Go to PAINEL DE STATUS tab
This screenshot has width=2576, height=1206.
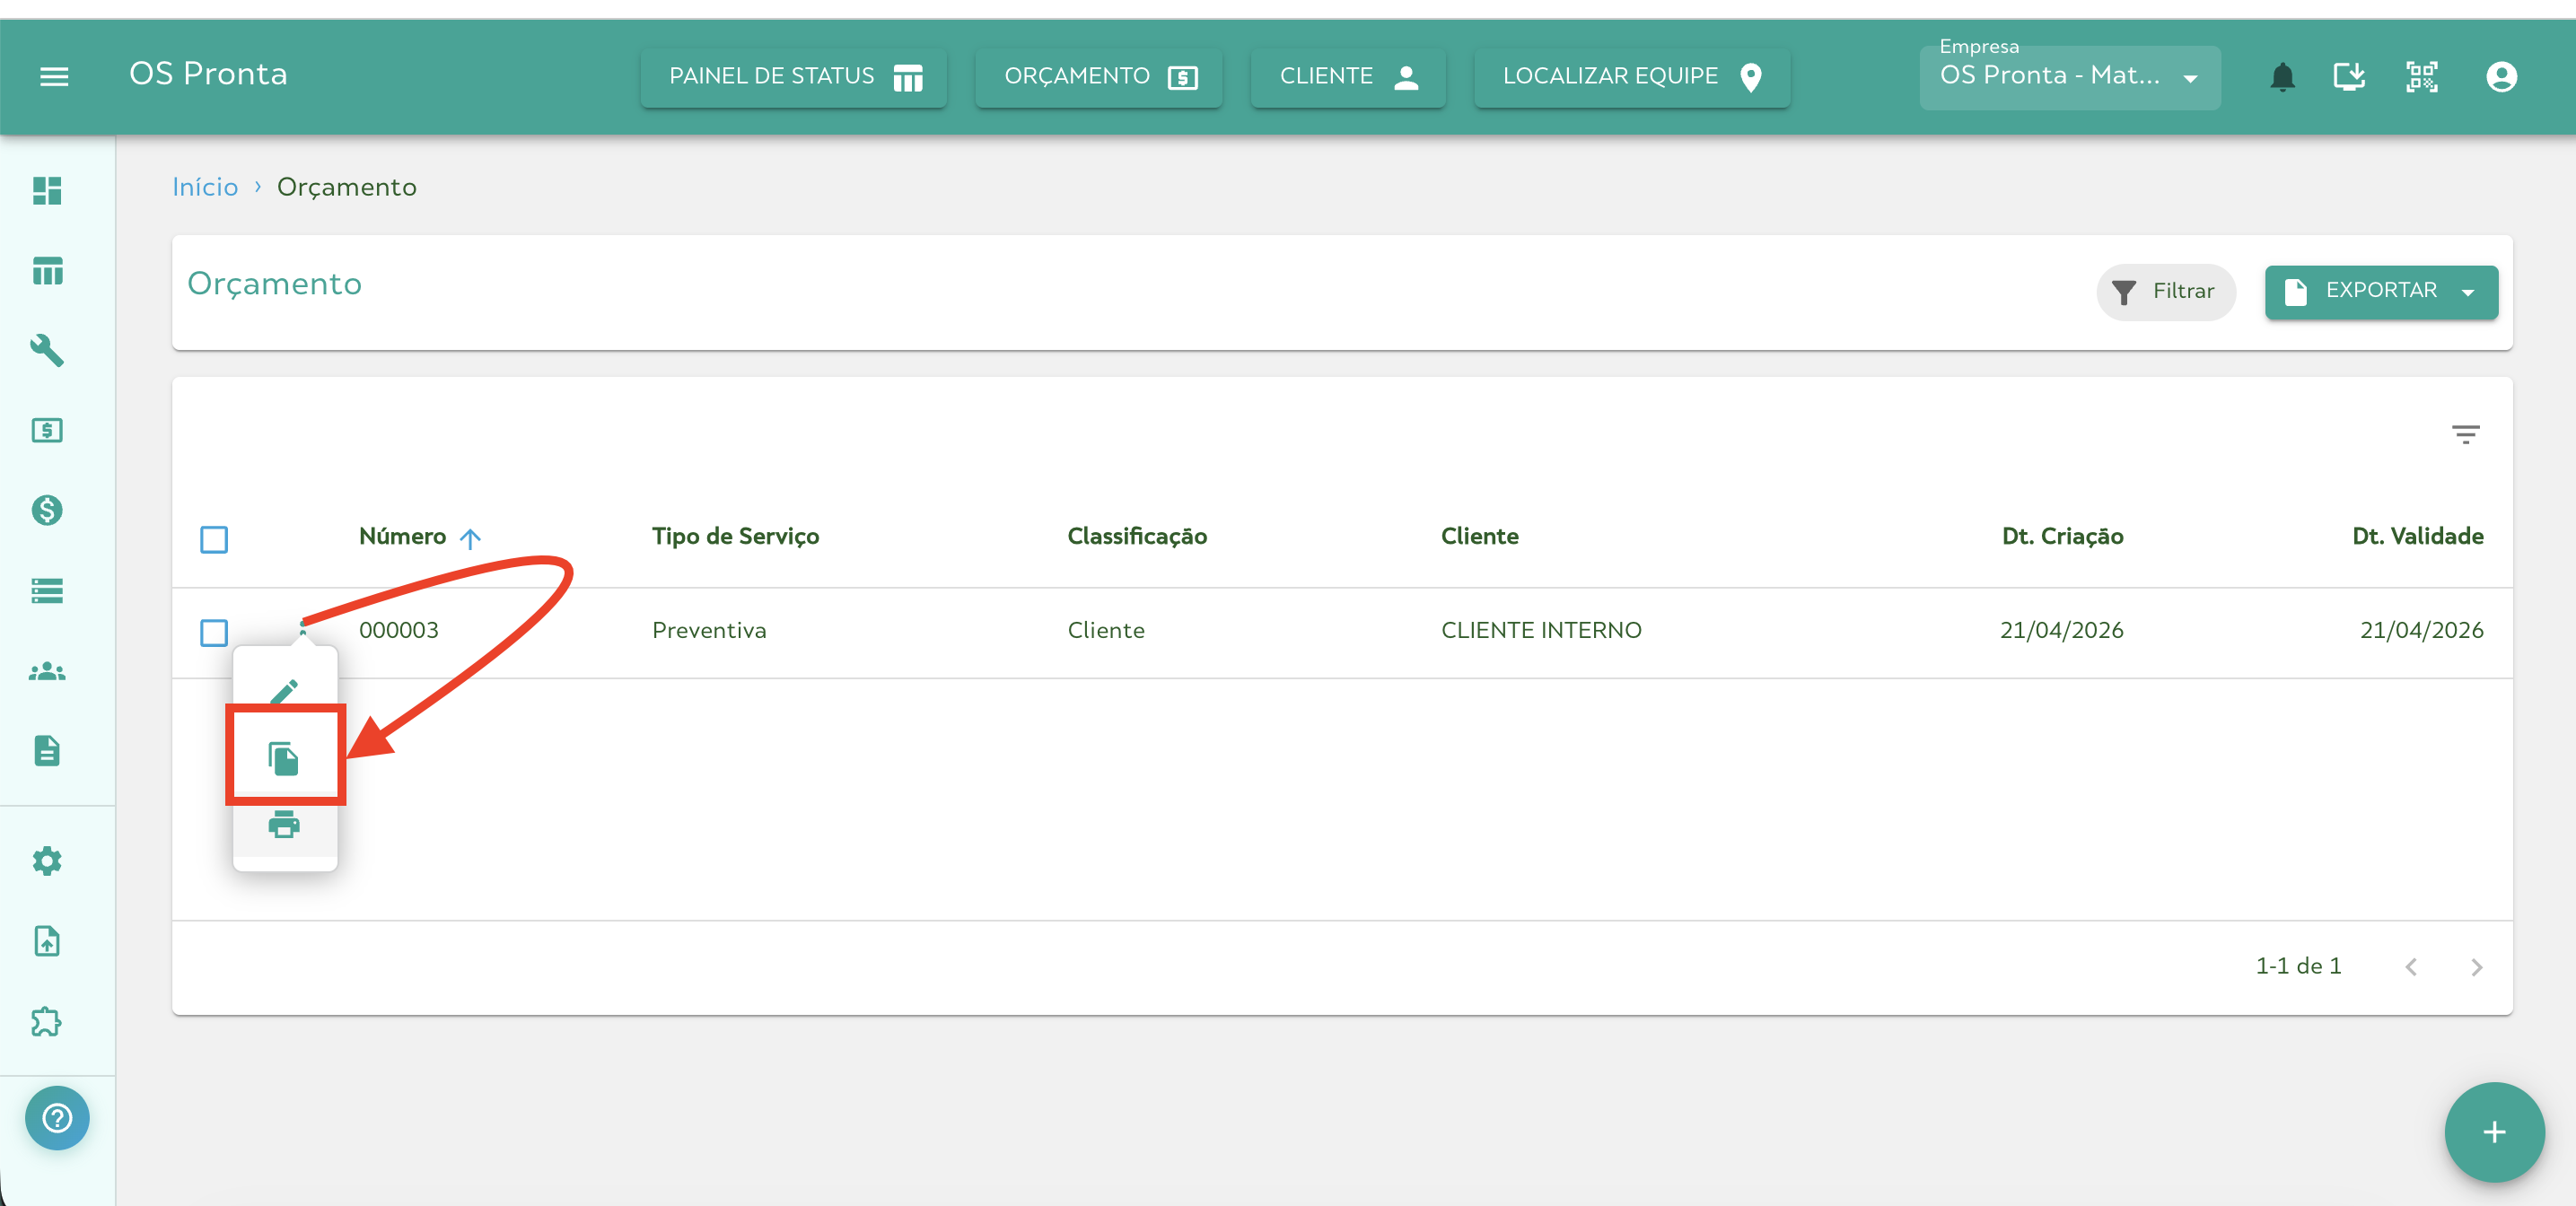[x=794, y=77]
